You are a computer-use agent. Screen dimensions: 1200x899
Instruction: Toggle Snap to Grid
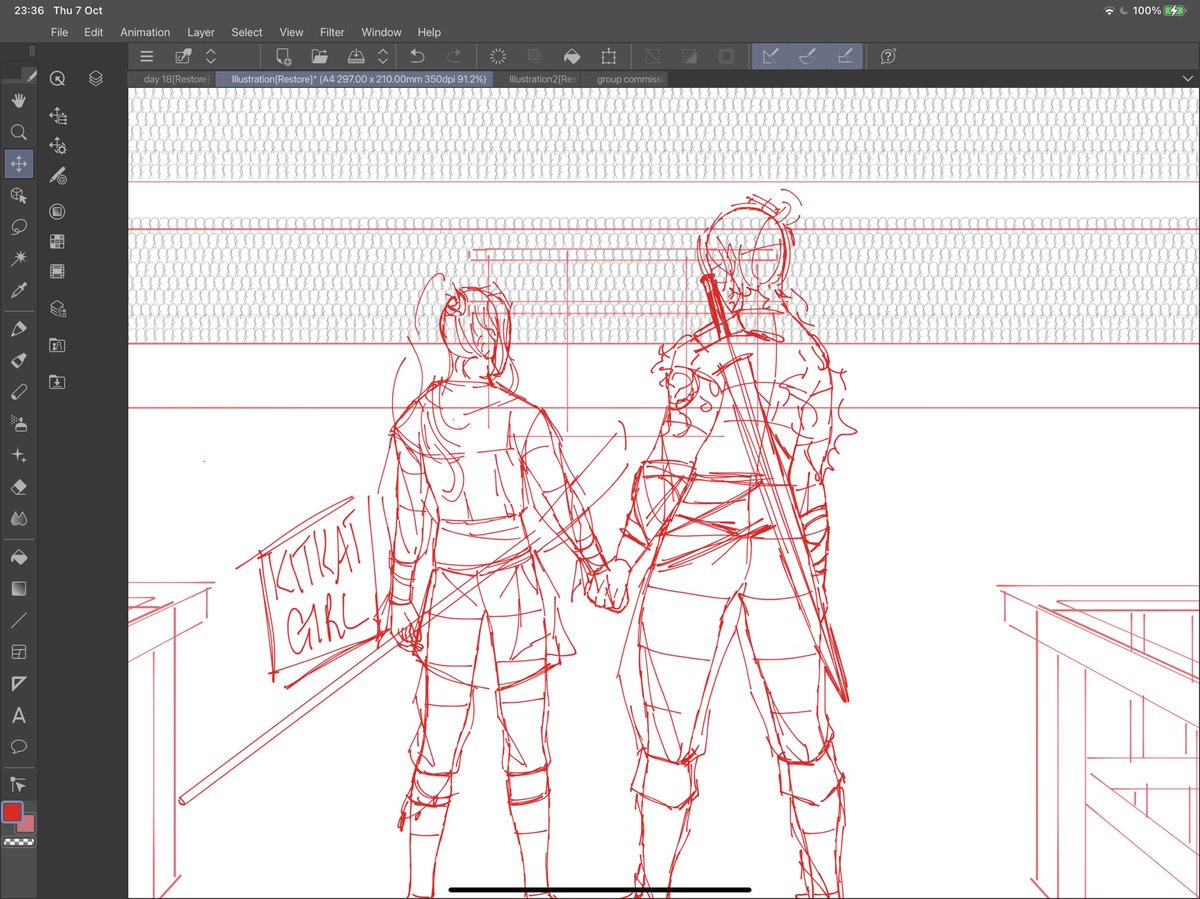coord(843,57)
